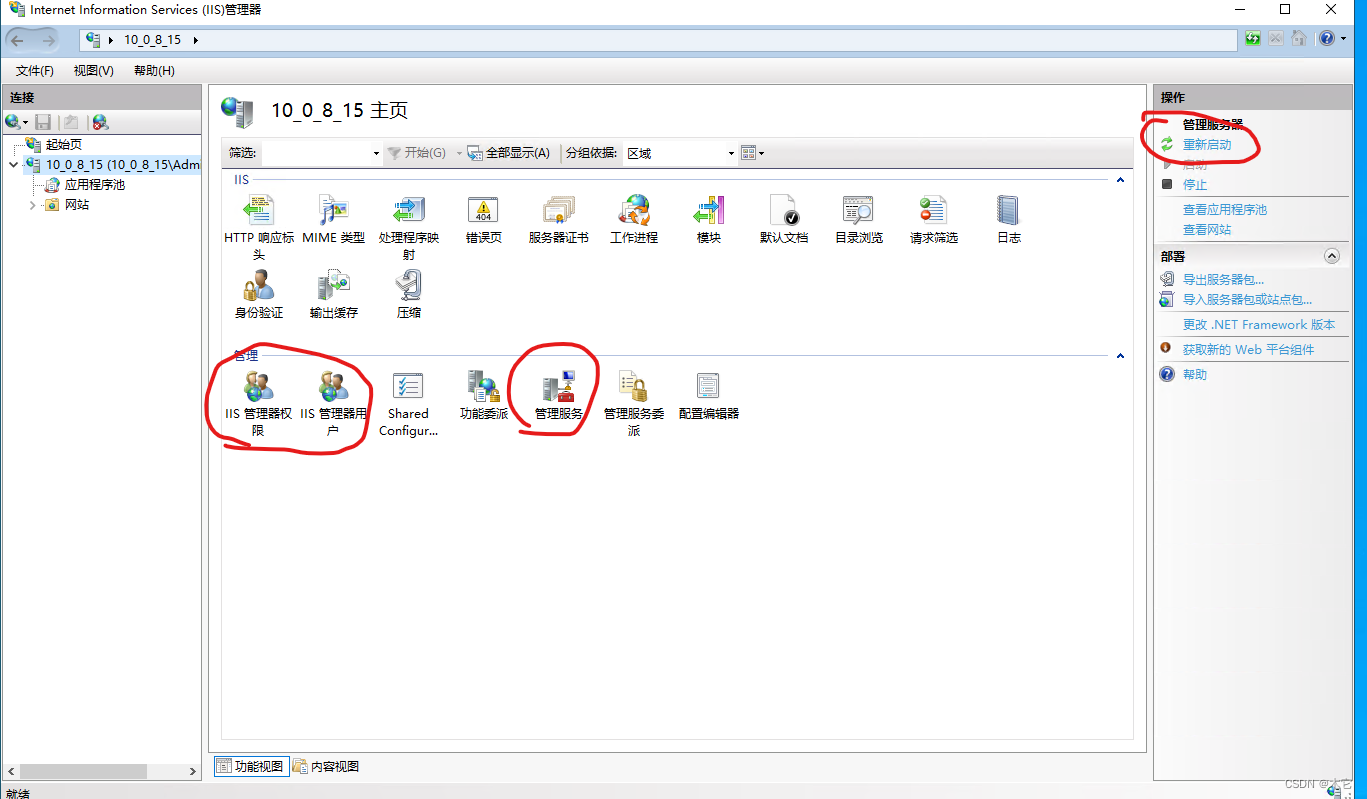This screenshot has height=799, width=1367.
Task: Select 应用程序池 in connections tree
Action: point(95,185)
